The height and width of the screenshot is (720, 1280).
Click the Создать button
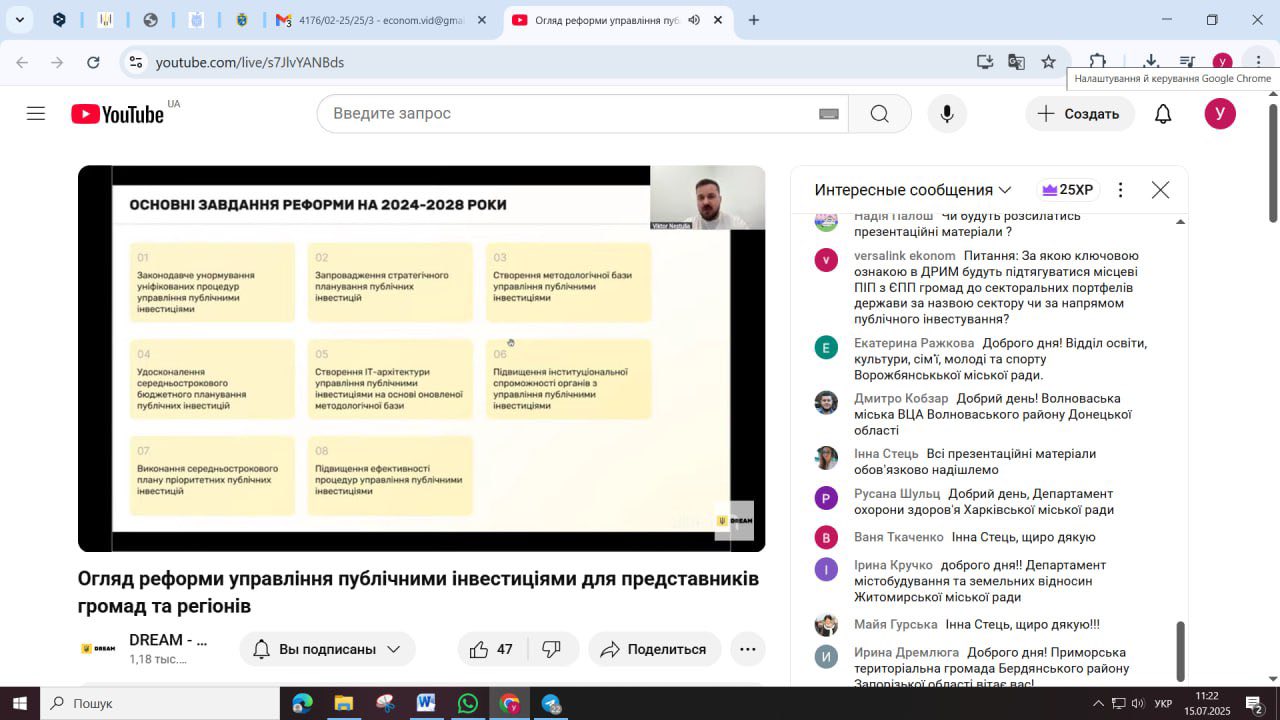pos(1079,114)
